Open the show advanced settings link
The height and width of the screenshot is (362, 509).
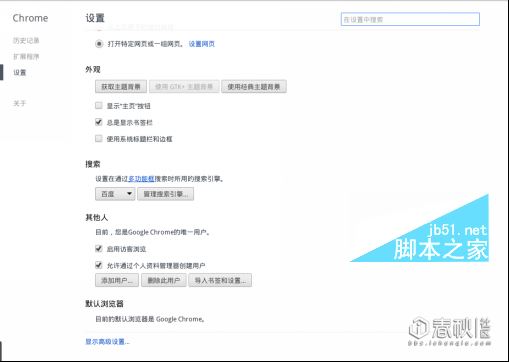[x=107, y=342]
